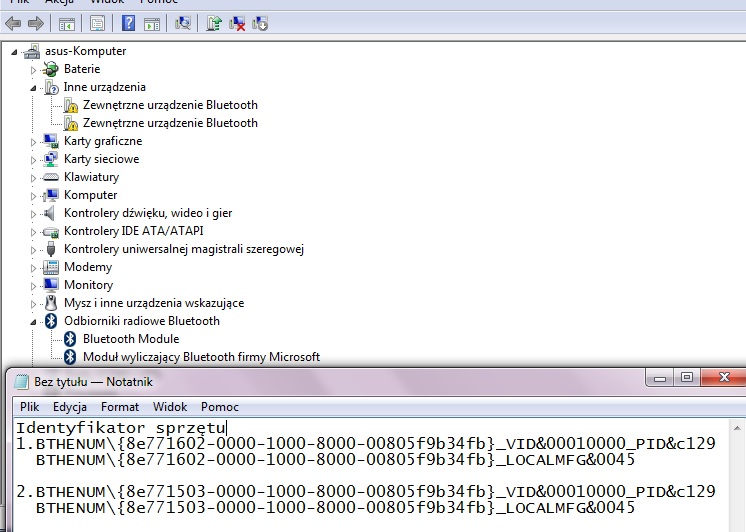This screenshot has width=746, height=532.
Task: Click the Karty graficzne display adapter icon
Action: pos(50,141)
